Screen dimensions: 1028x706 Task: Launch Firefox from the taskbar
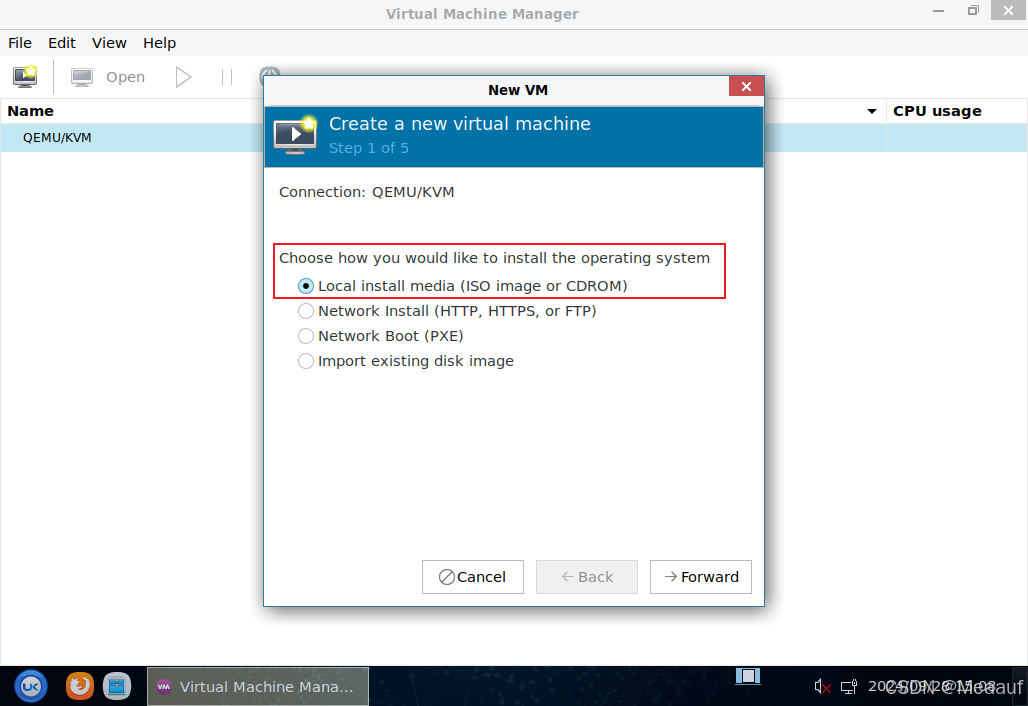(79, 686)
